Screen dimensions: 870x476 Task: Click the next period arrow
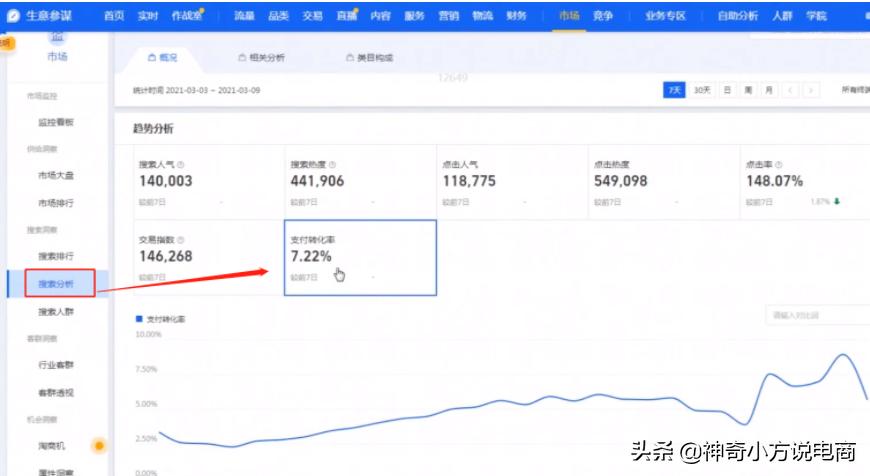point(811,90)
